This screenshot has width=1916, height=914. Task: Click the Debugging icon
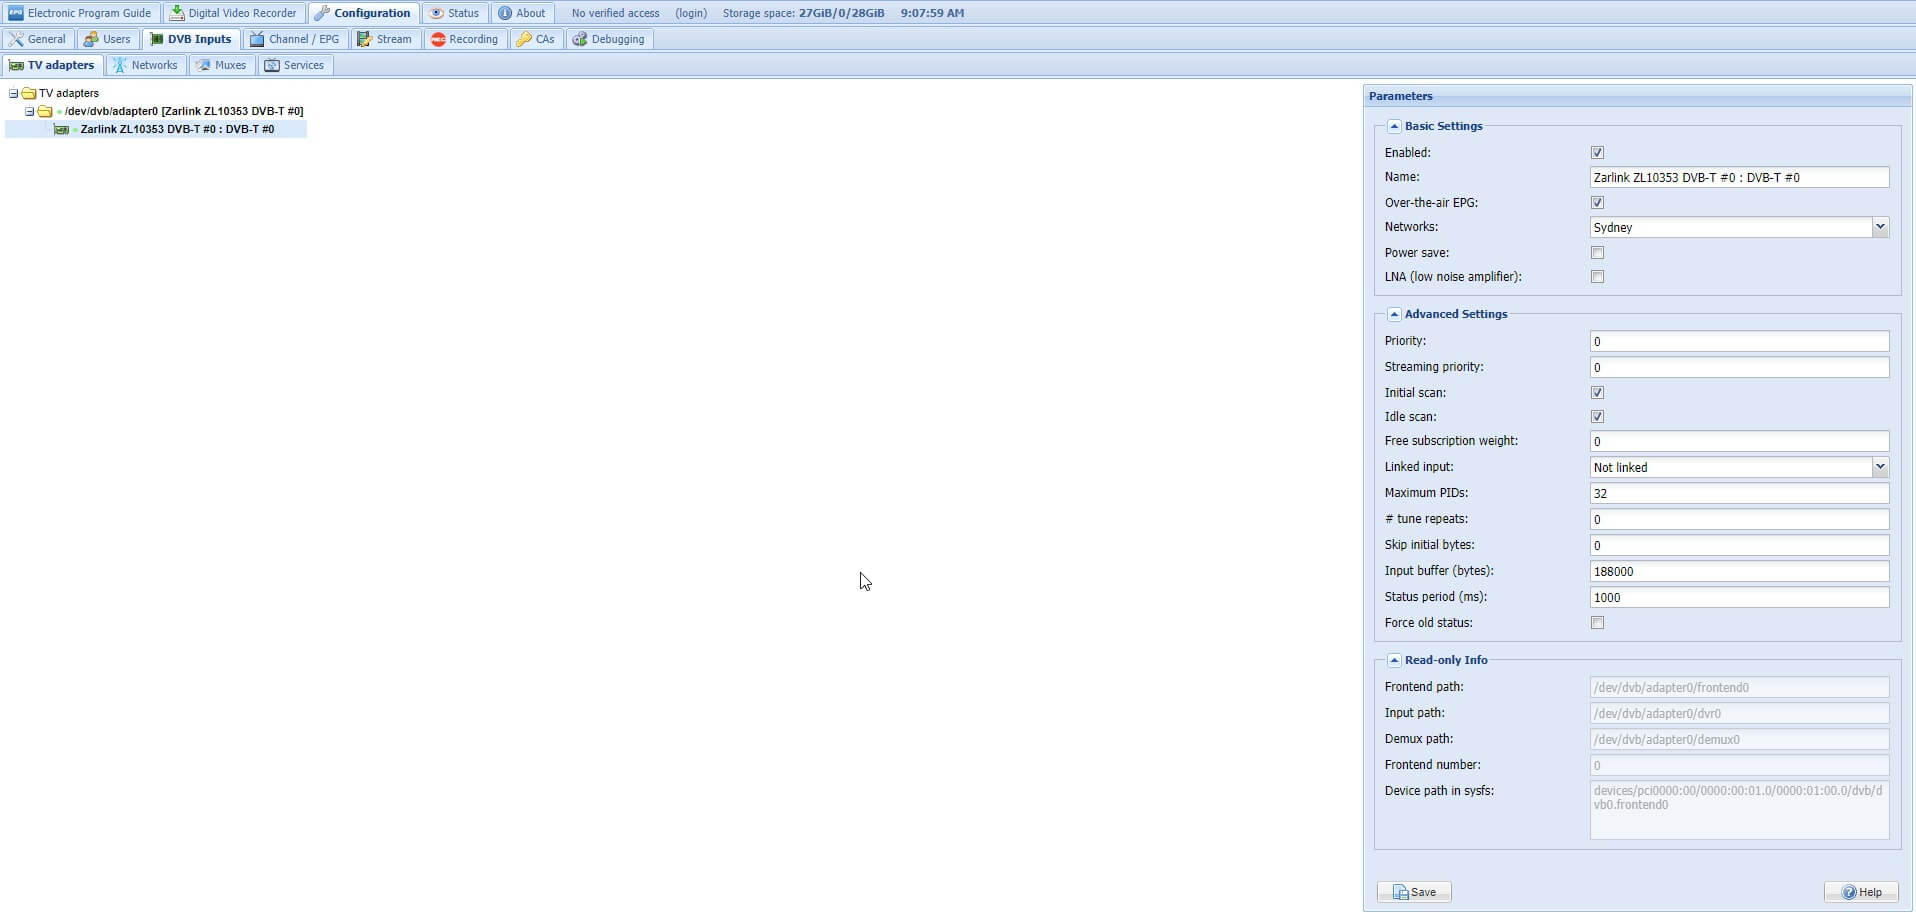pyautogui.click(x=580, y=39)
